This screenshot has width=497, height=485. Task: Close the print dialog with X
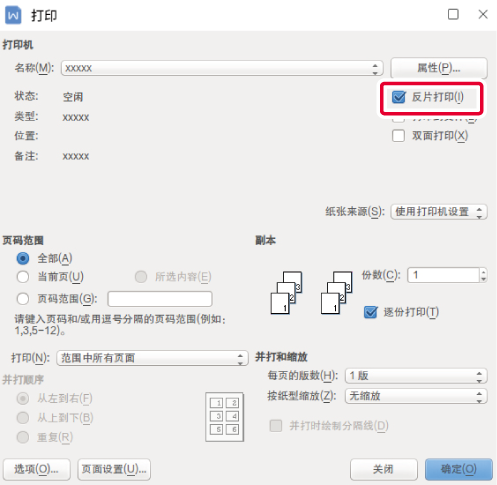pos(483,14)
